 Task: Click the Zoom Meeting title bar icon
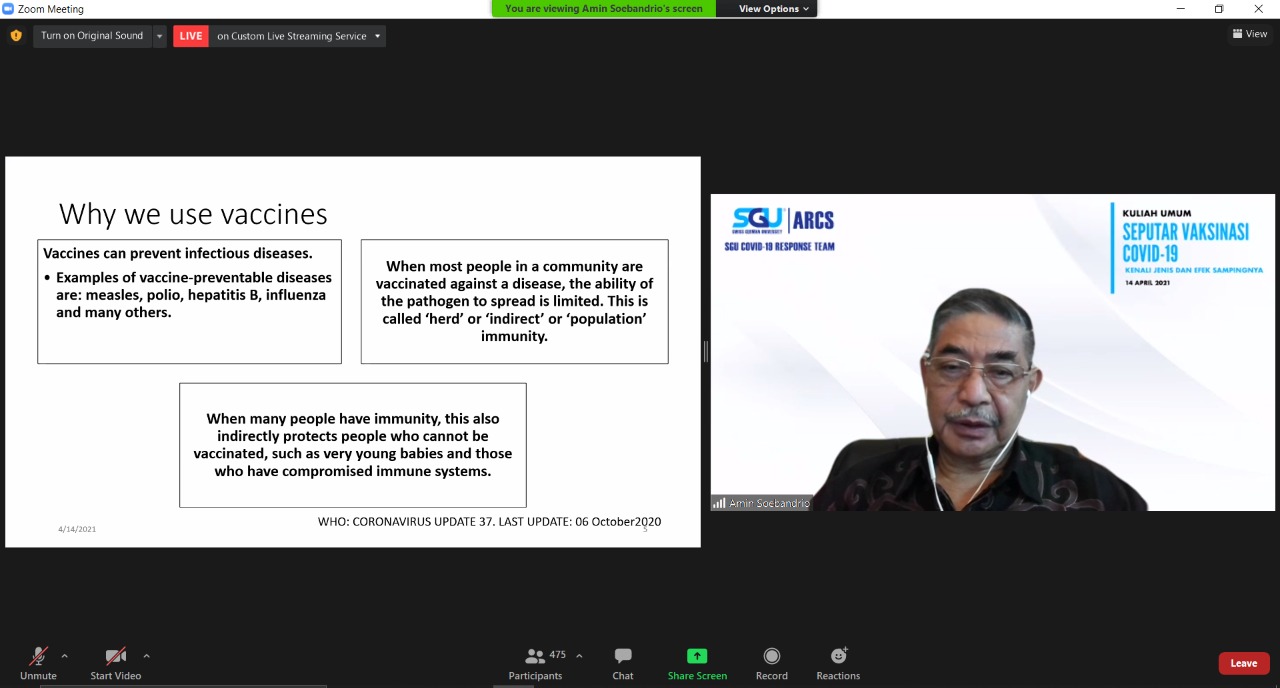(x=8, y=9)
